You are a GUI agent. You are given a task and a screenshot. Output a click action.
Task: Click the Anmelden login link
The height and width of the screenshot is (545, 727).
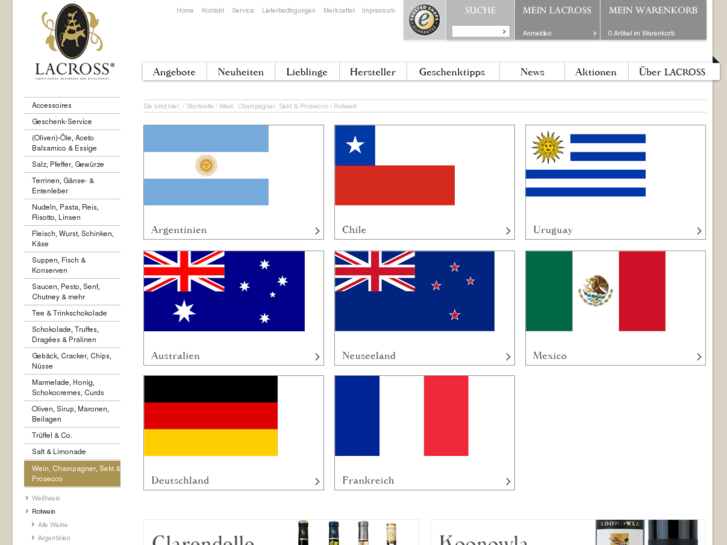(x=537, y=33)
